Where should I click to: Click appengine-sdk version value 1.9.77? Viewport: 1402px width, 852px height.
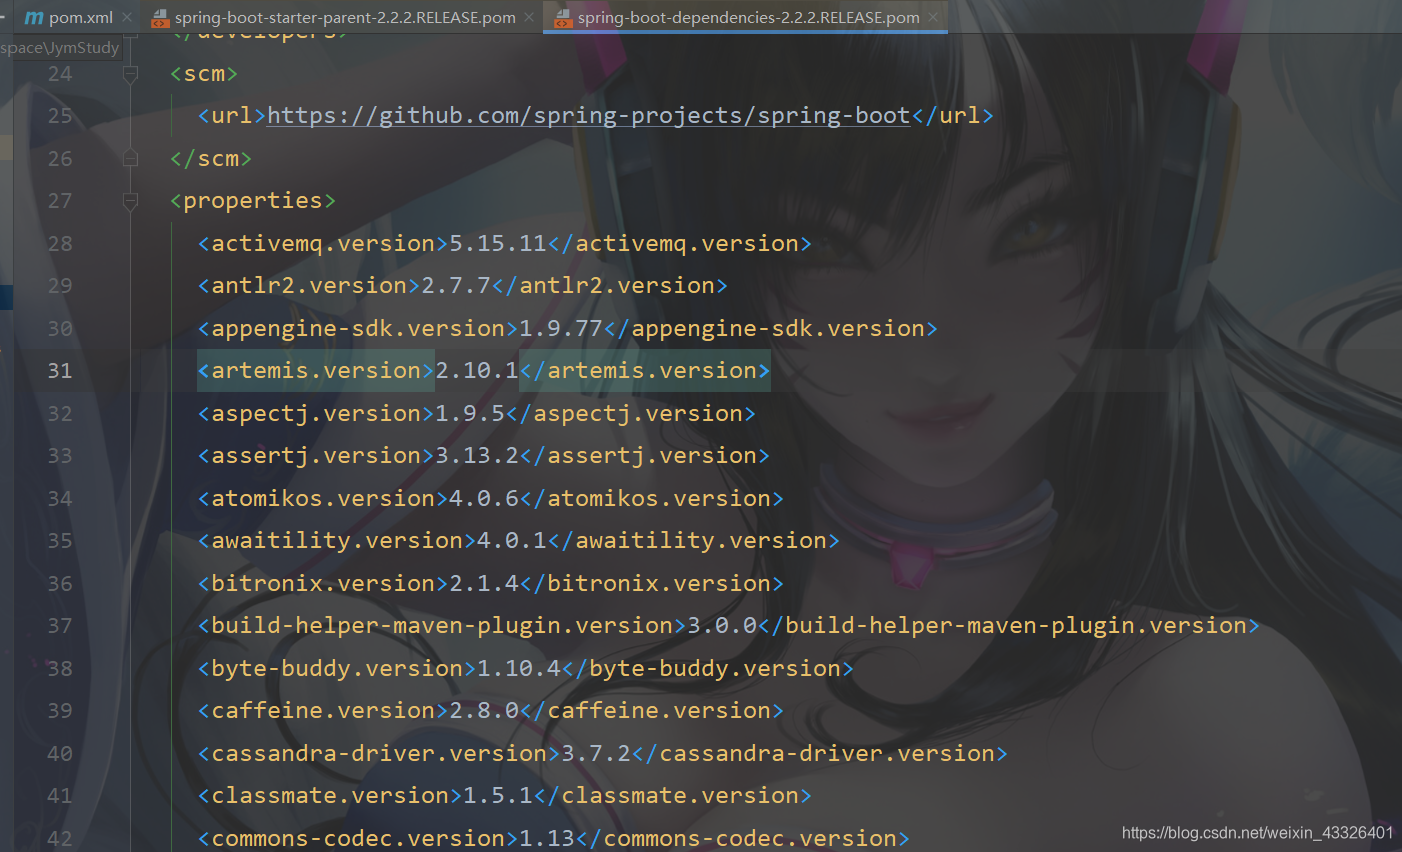[561, 329]
